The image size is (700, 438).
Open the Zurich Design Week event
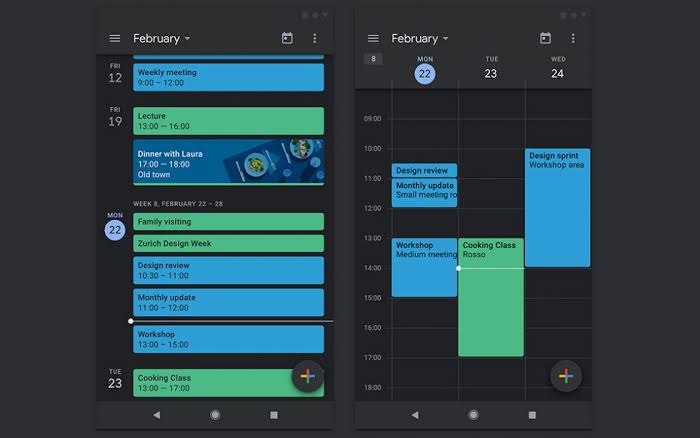coord(229,243)
